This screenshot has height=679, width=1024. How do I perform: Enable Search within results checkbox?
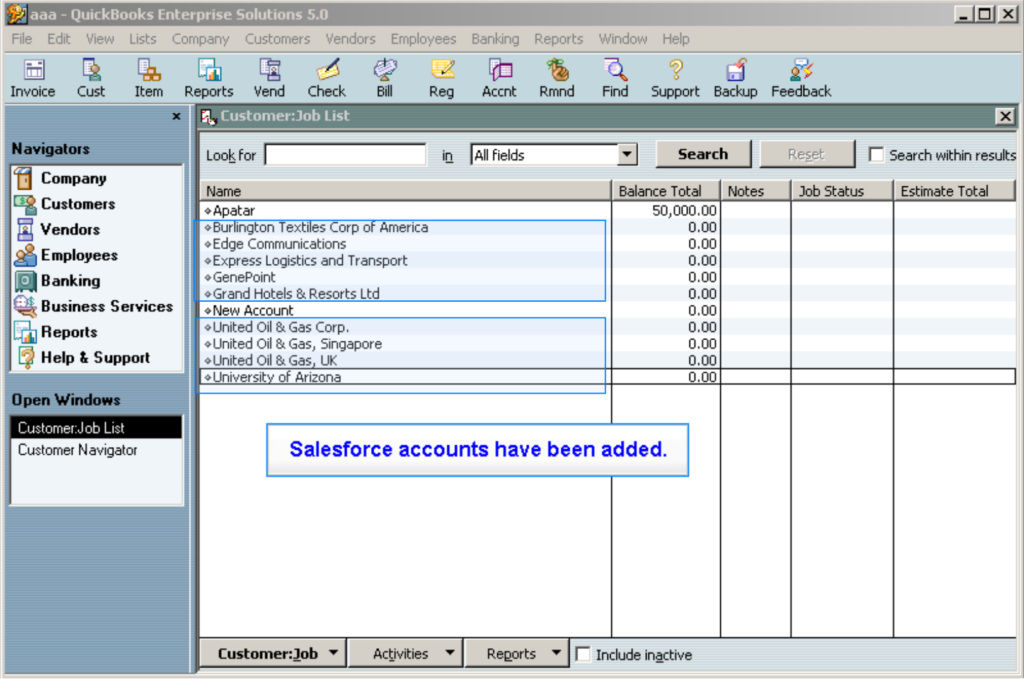coord(876,155)
